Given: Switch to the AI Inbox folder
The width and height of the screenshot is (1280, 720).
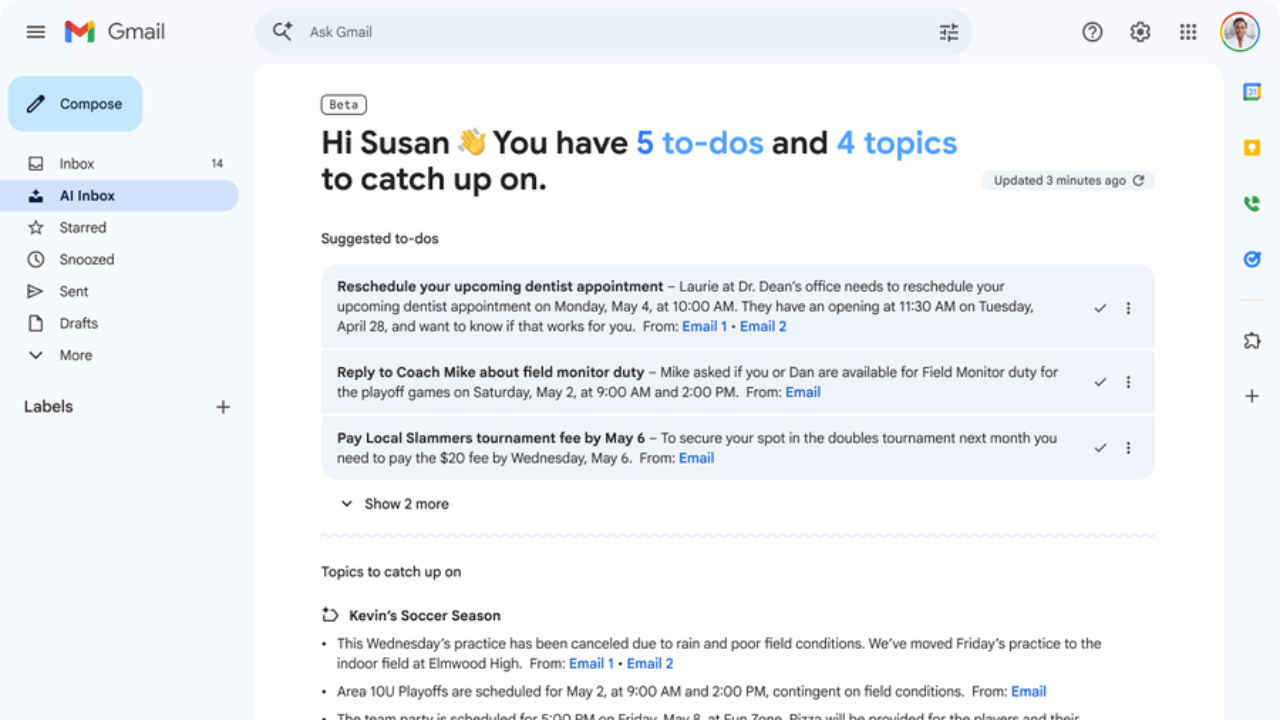Looking at the screenshot, I should 87,196.
